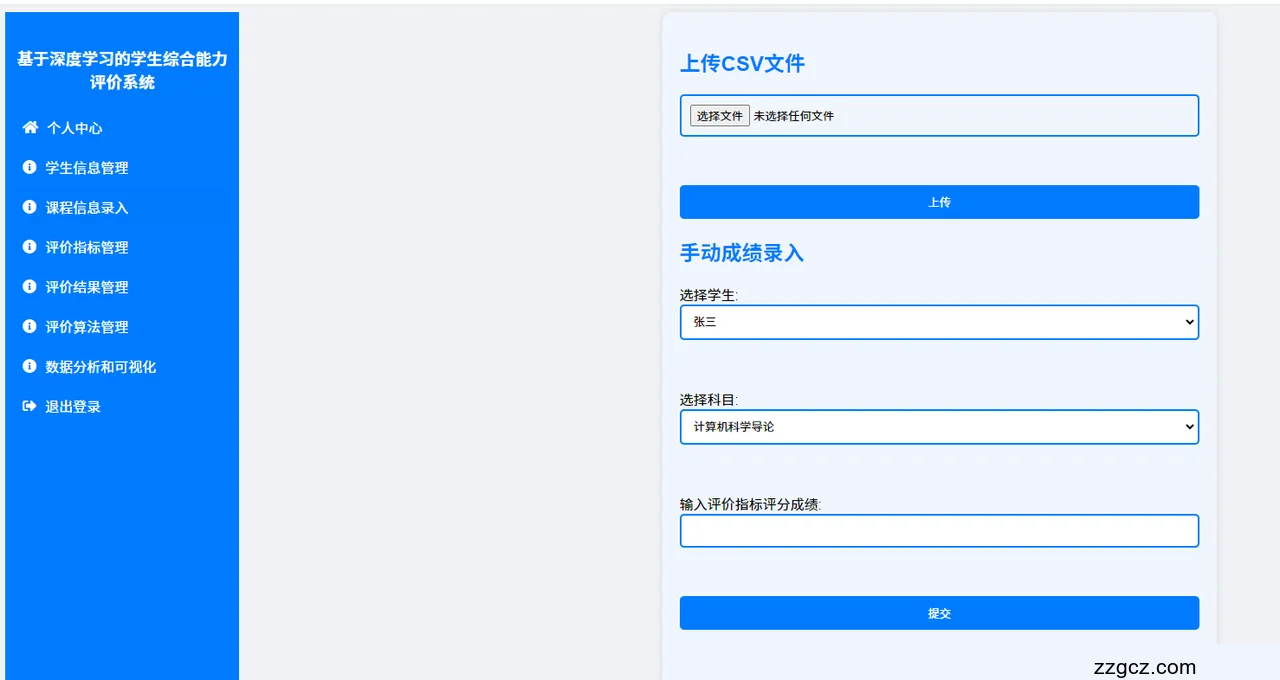Go to 学生信息管理 in the sidebar
Viewport: 1280px width, 680px height.
point(87,168)
